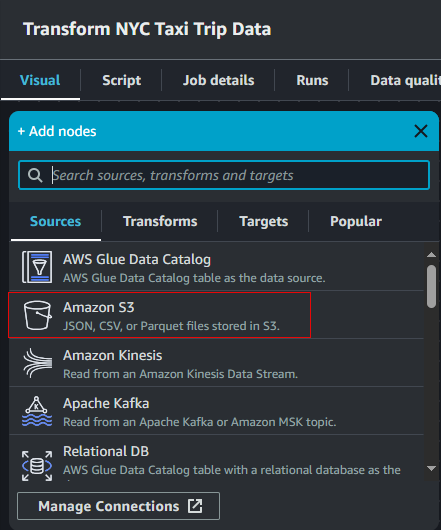Open the Data quality tab
This screenshot has height=530, width=441.
(x=405, y=80)
